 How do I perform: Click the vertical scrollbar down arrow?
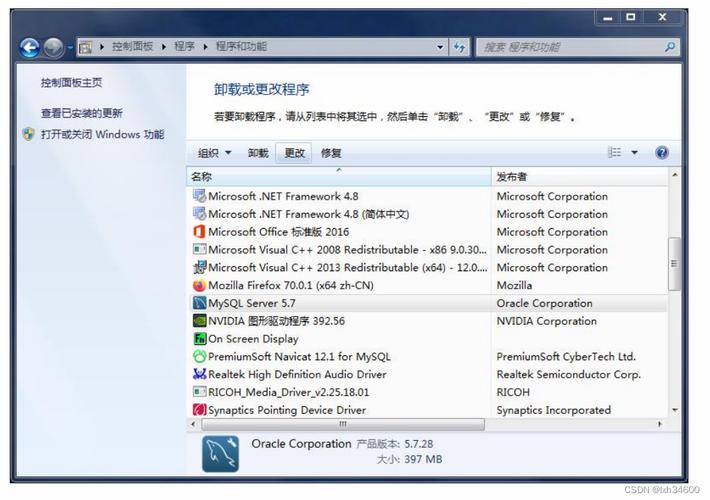(674, 410)
